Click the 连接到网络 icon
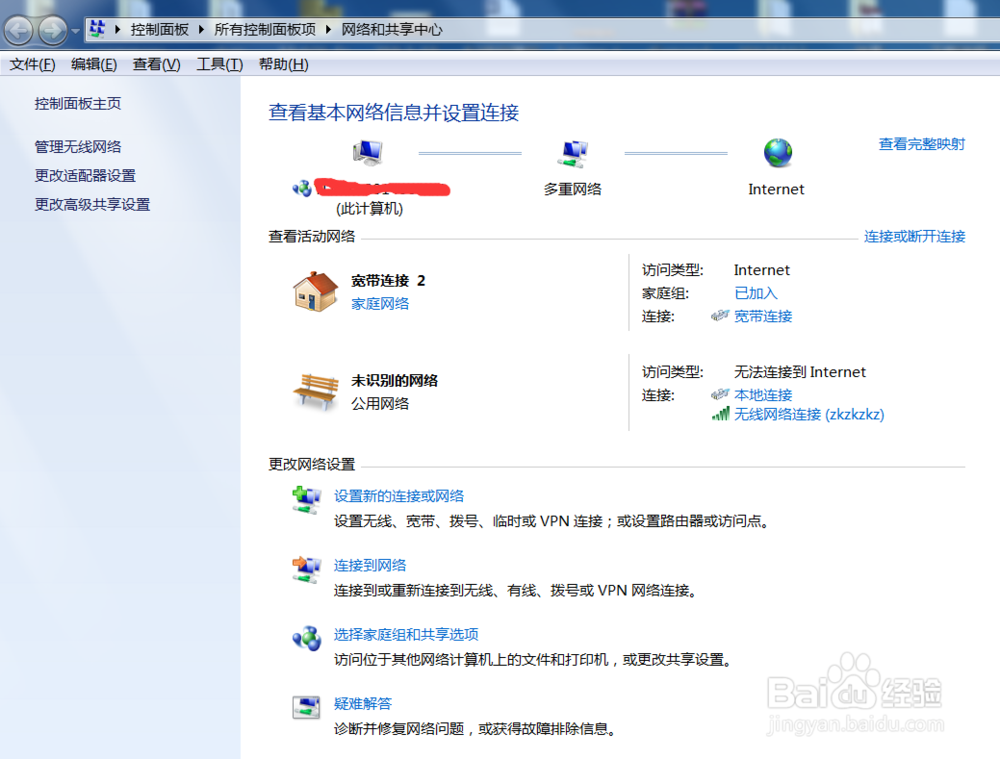The height and width of the screenshot is (759, 1000). (307, 566)
